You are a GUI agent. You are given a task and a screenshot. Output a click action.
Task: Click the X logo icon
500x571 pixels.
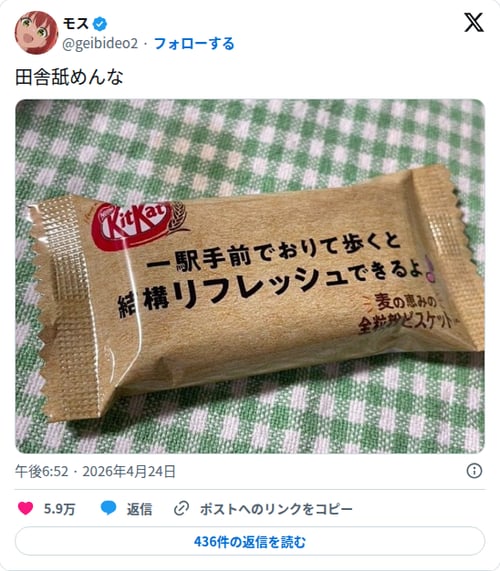(x=474, y=23)
